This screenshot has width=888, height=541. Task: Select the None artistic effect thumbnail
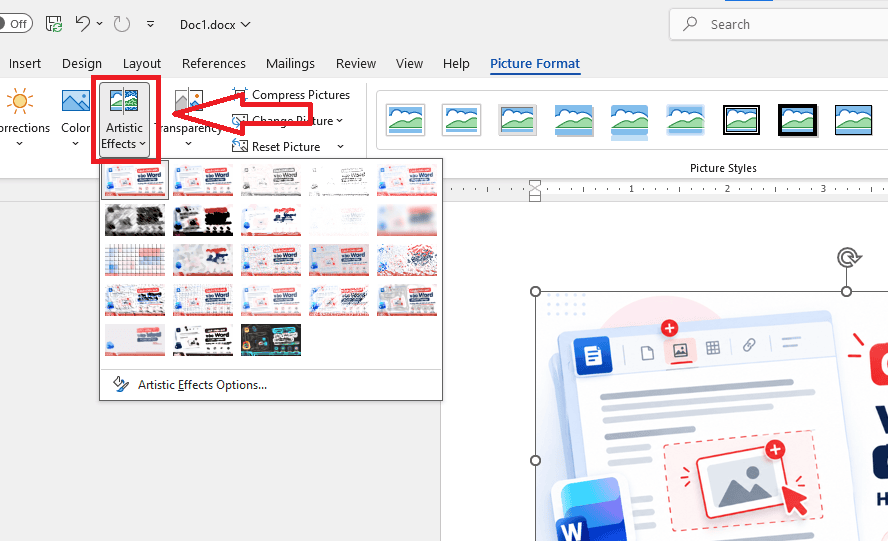[x=135, y=180]
